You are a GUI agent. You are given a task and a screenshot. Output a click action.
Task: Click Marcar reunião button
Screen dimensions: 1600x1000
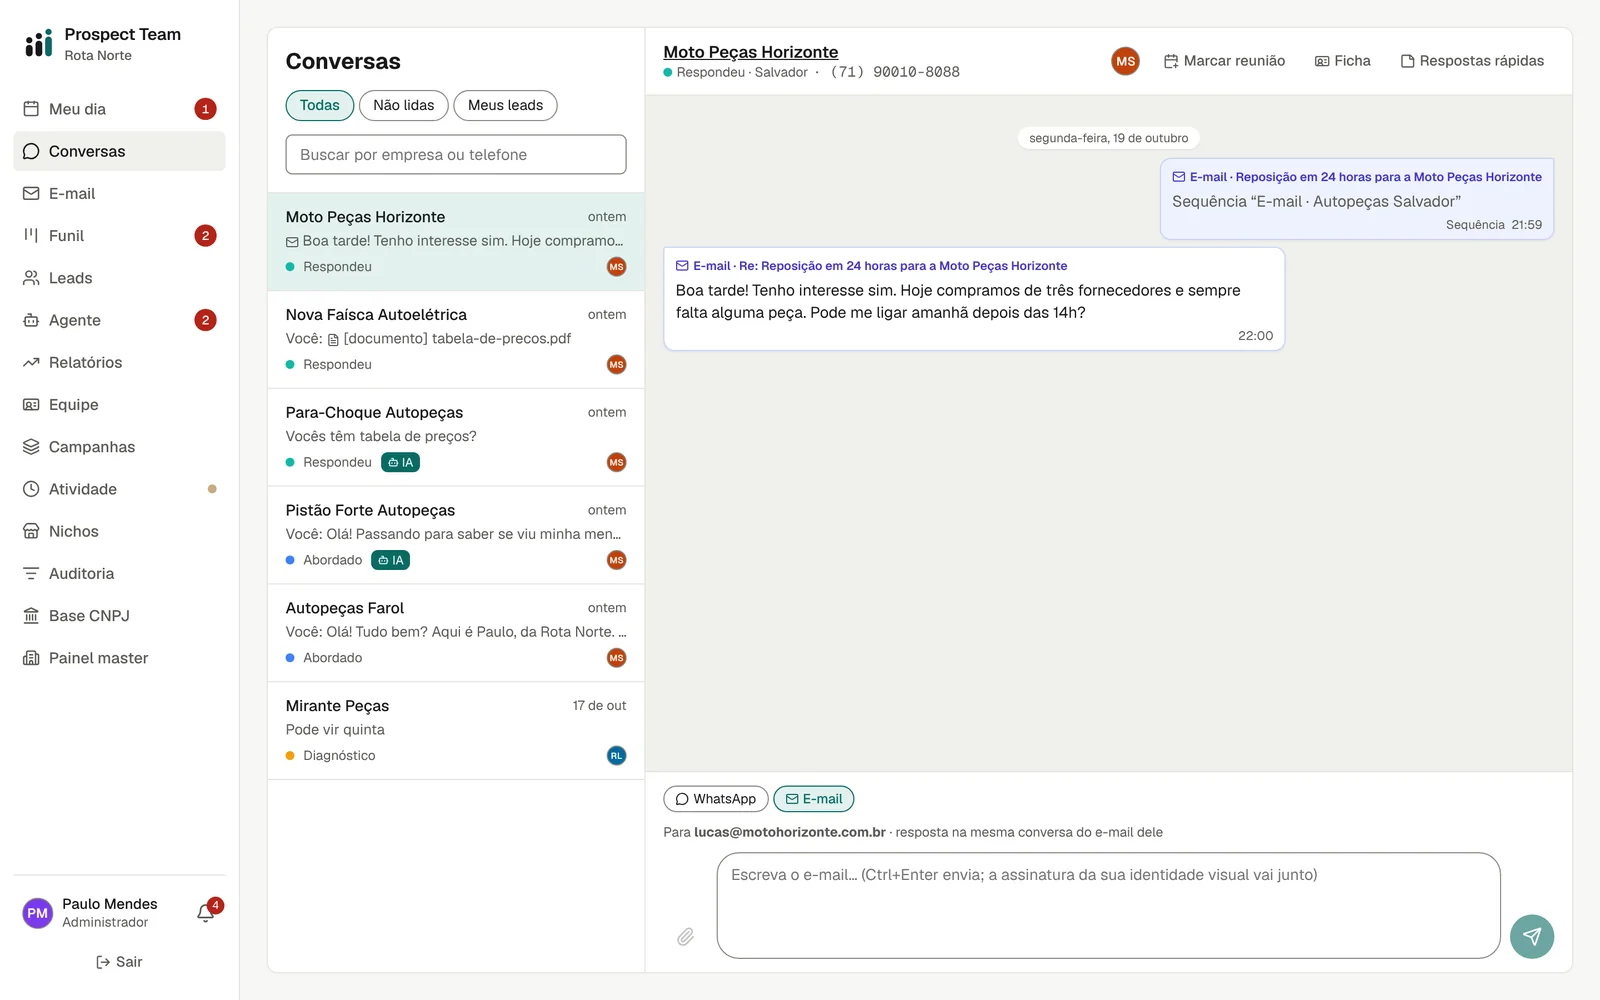click(1224, 61)
